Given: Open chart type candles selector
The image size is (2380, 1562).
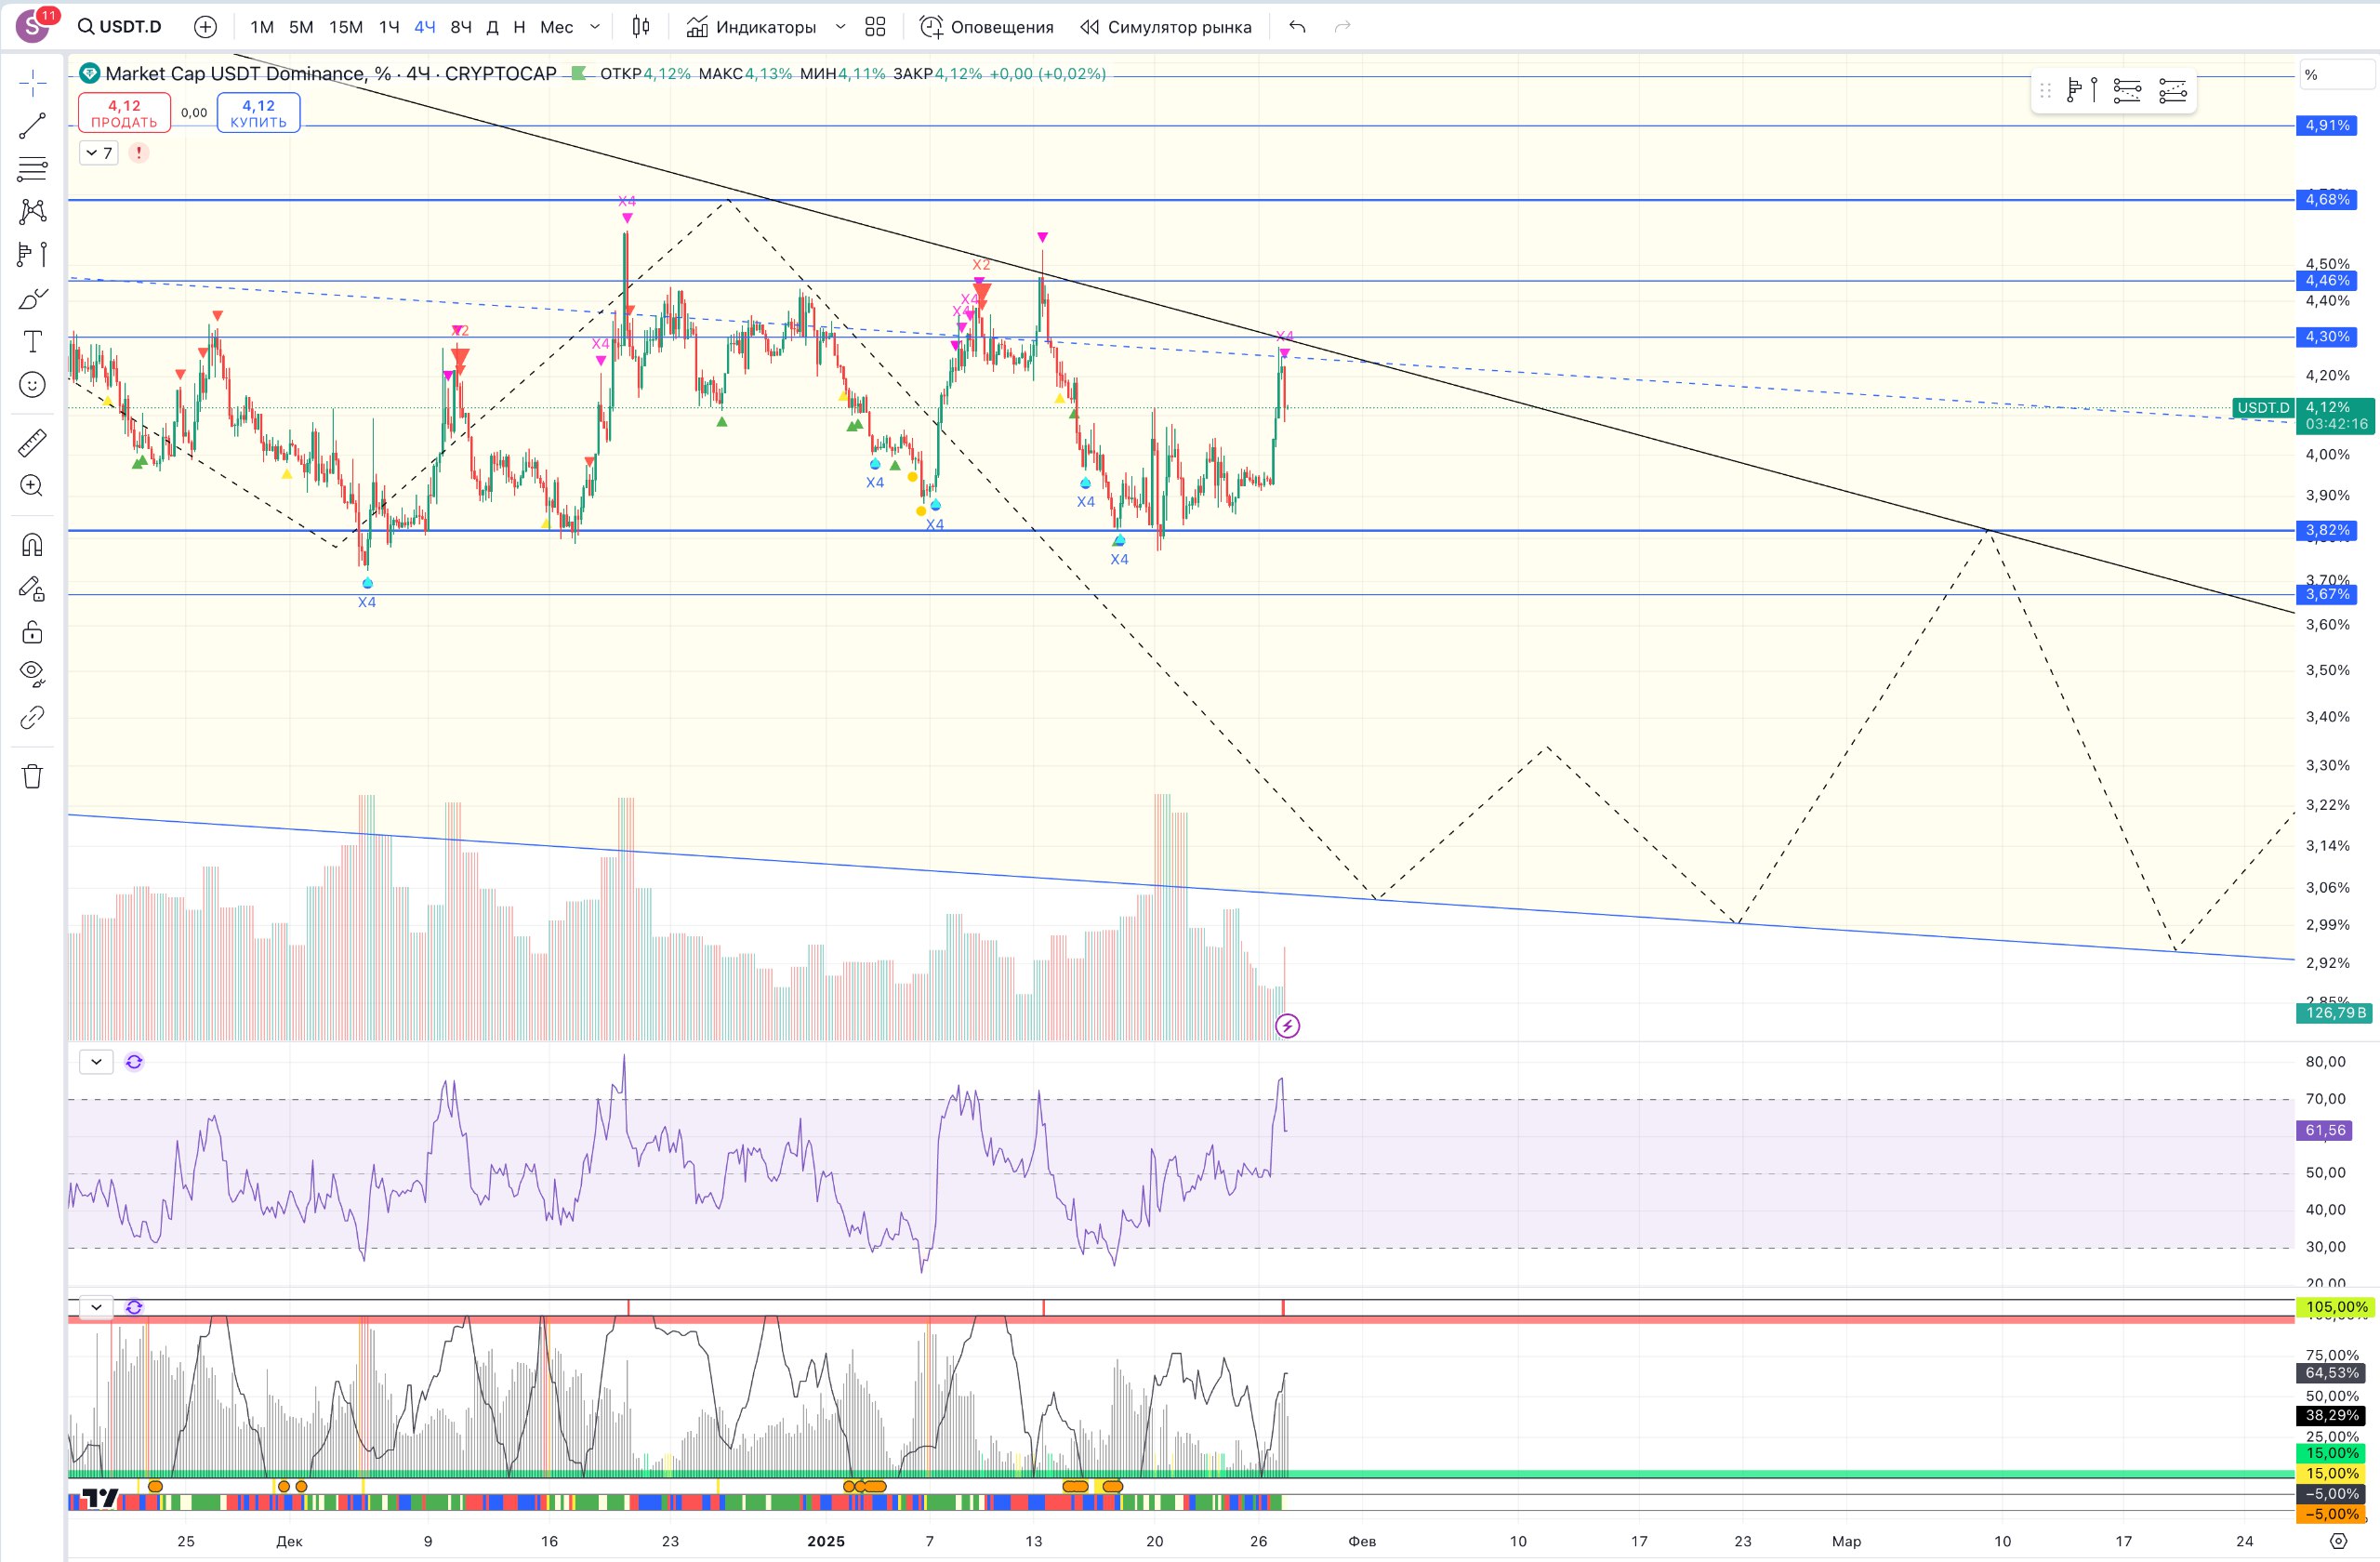Looking at the screenshot, I should coord(641,27).
